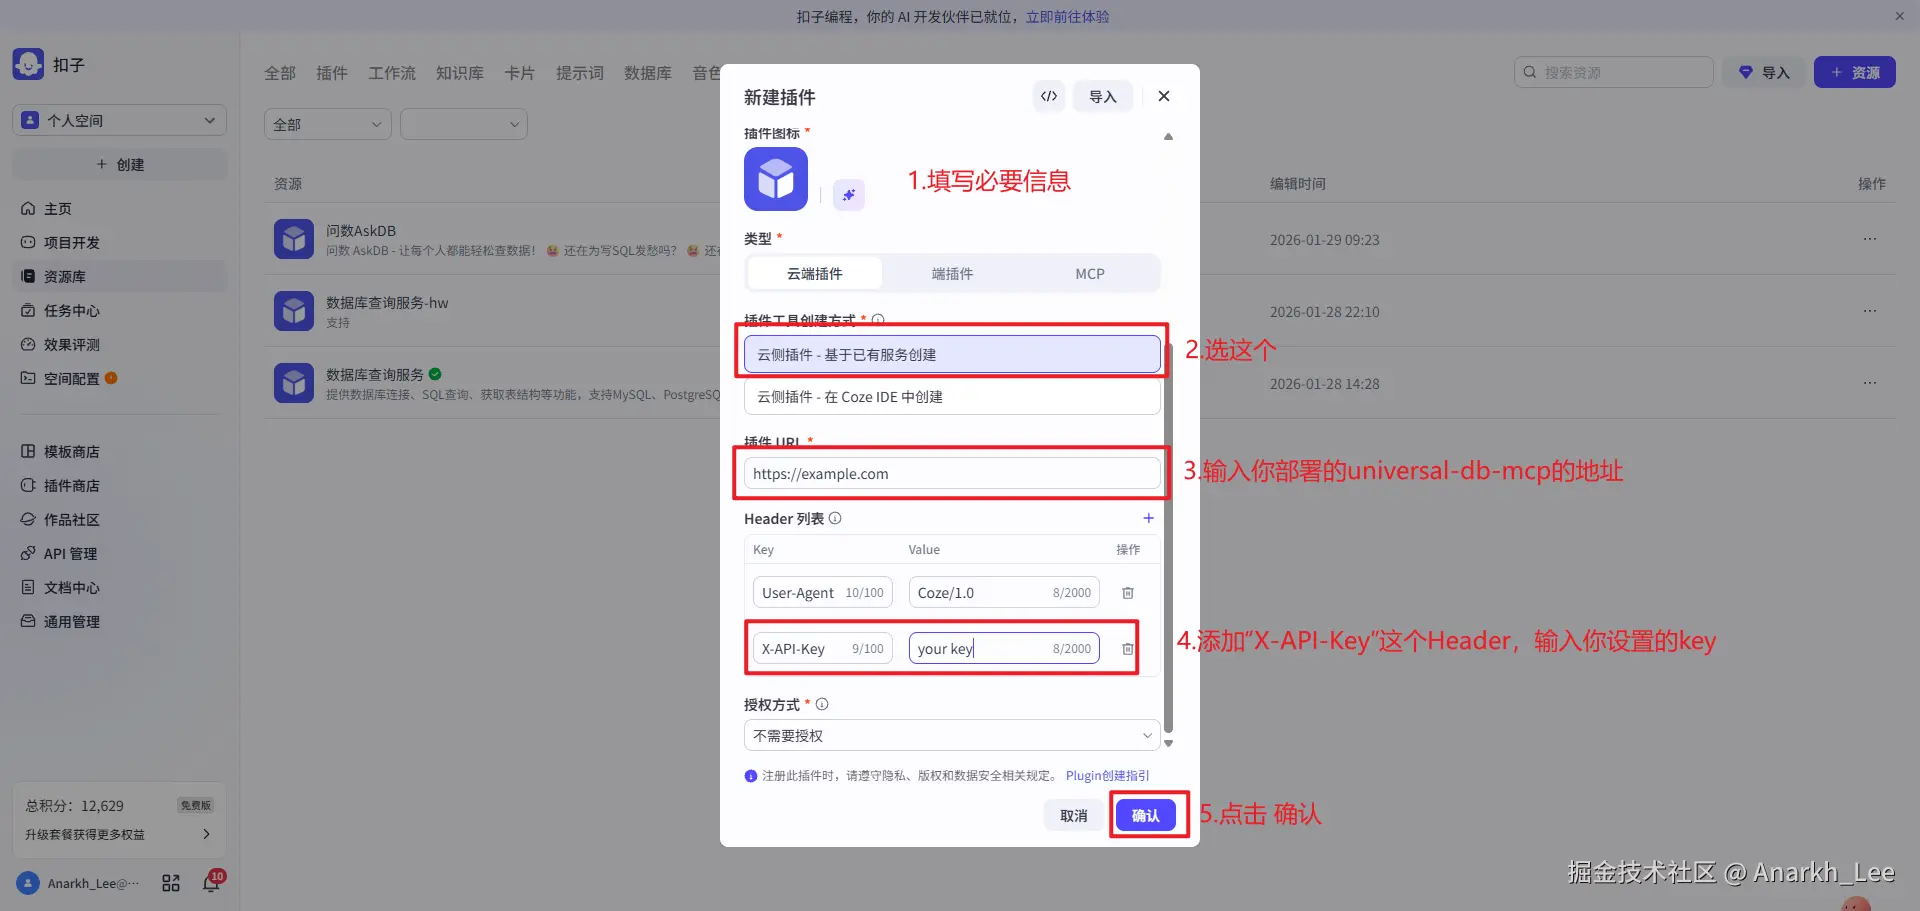Add a new Header row with plus icon
This screenshot has height=911, width=1920.
[1149, 518]
